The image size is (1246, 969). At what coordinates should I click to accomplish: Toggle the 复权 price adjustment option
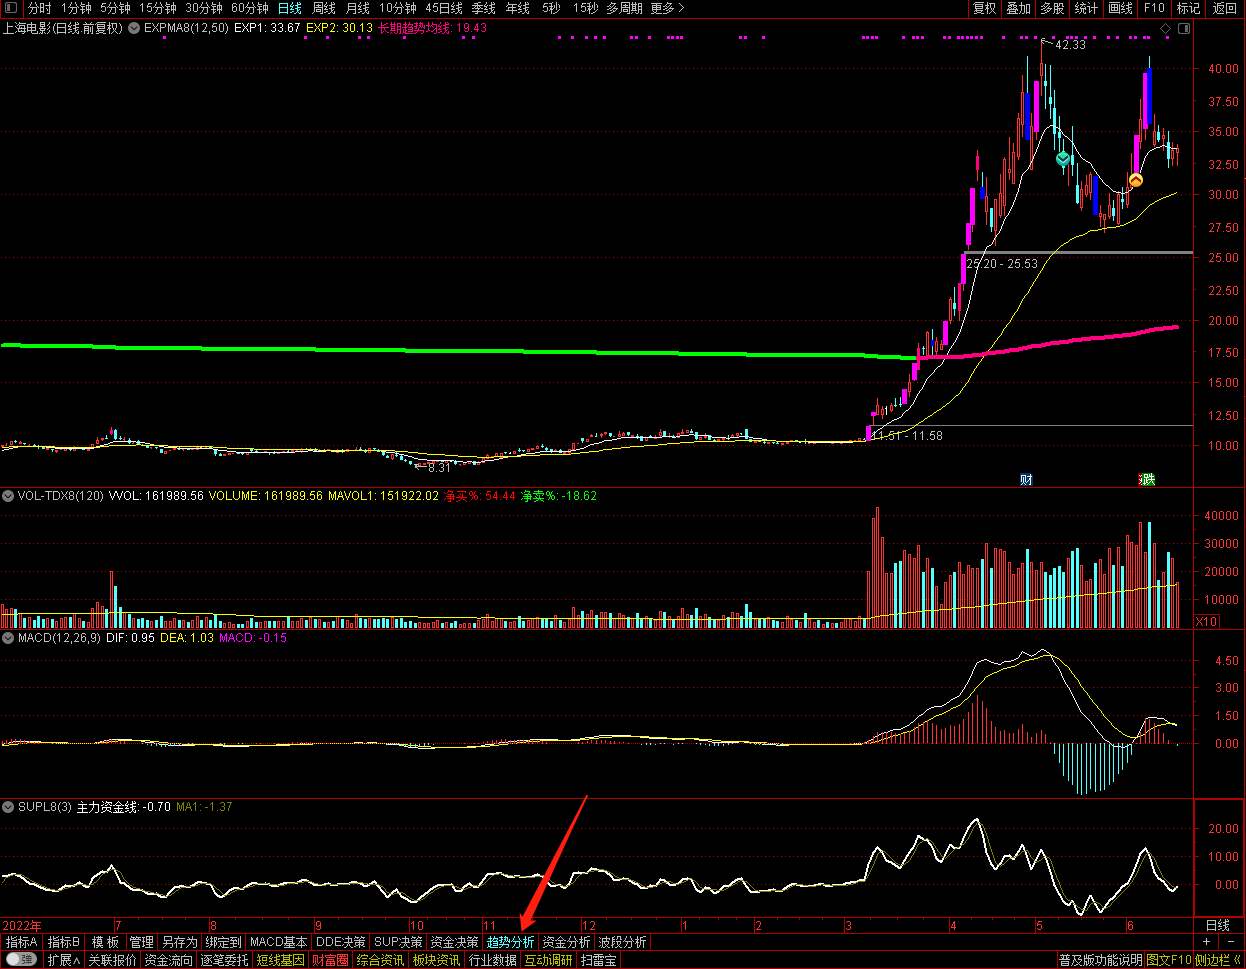pyautogui.click(x=984, y=8)
